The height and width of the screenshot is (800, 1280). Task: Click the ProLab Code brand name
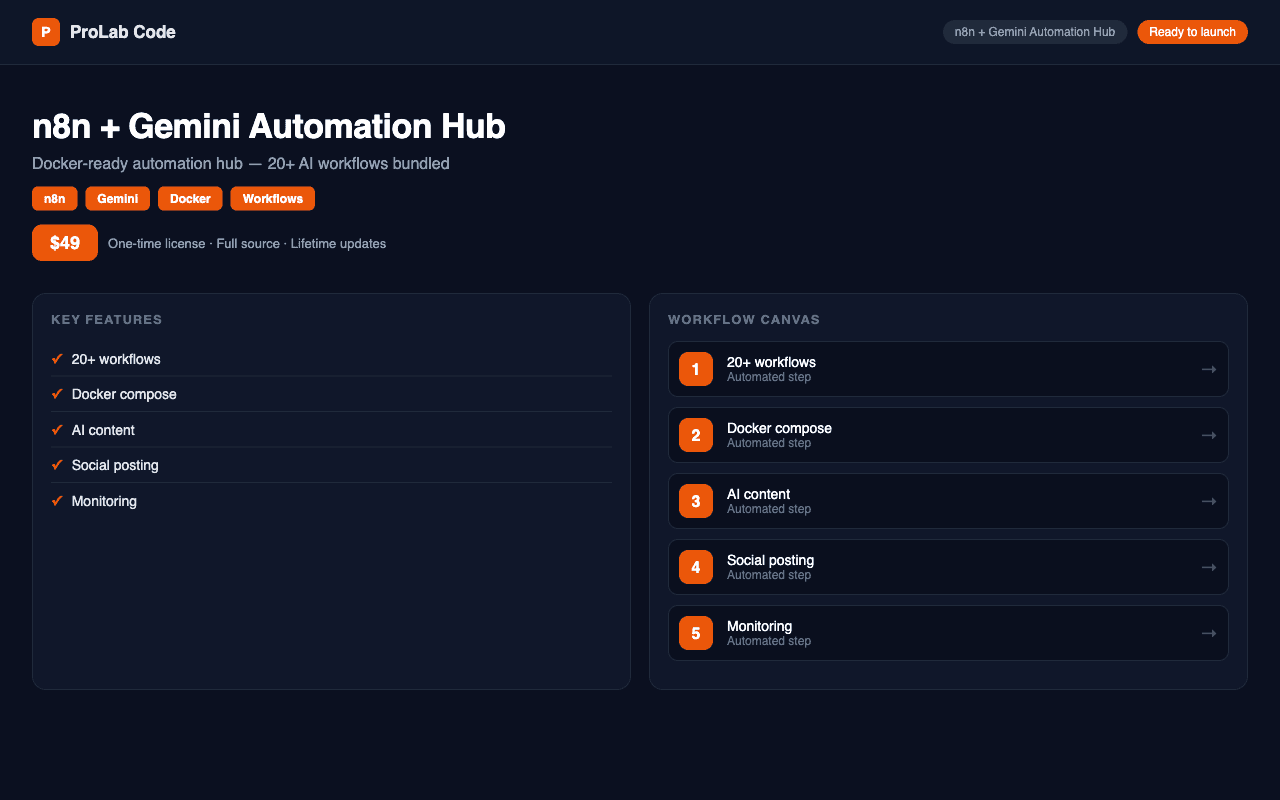(123, 32)
